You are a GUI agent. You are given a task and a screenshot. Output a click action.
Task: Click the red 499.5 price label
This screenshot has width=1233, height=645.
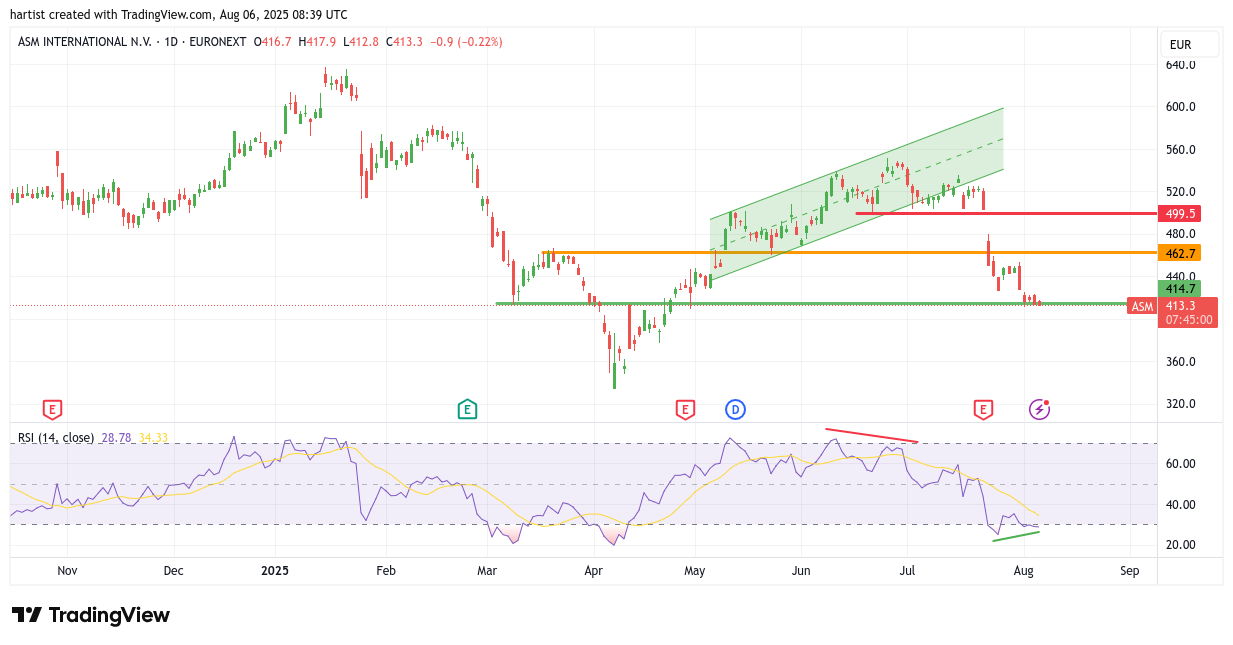click(x=1178, y=214)
